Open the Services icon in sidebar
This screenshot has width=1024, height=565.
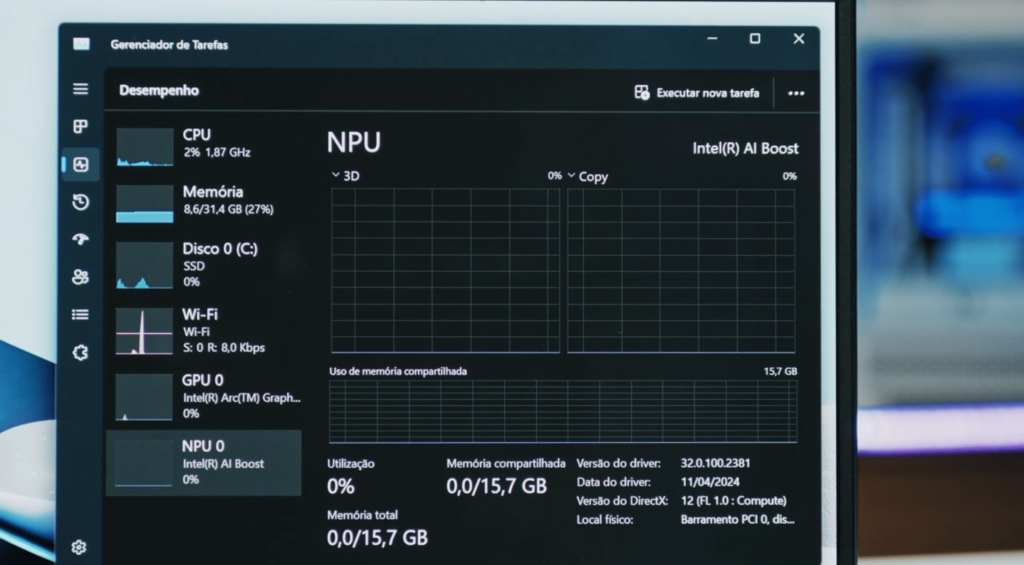80,353
